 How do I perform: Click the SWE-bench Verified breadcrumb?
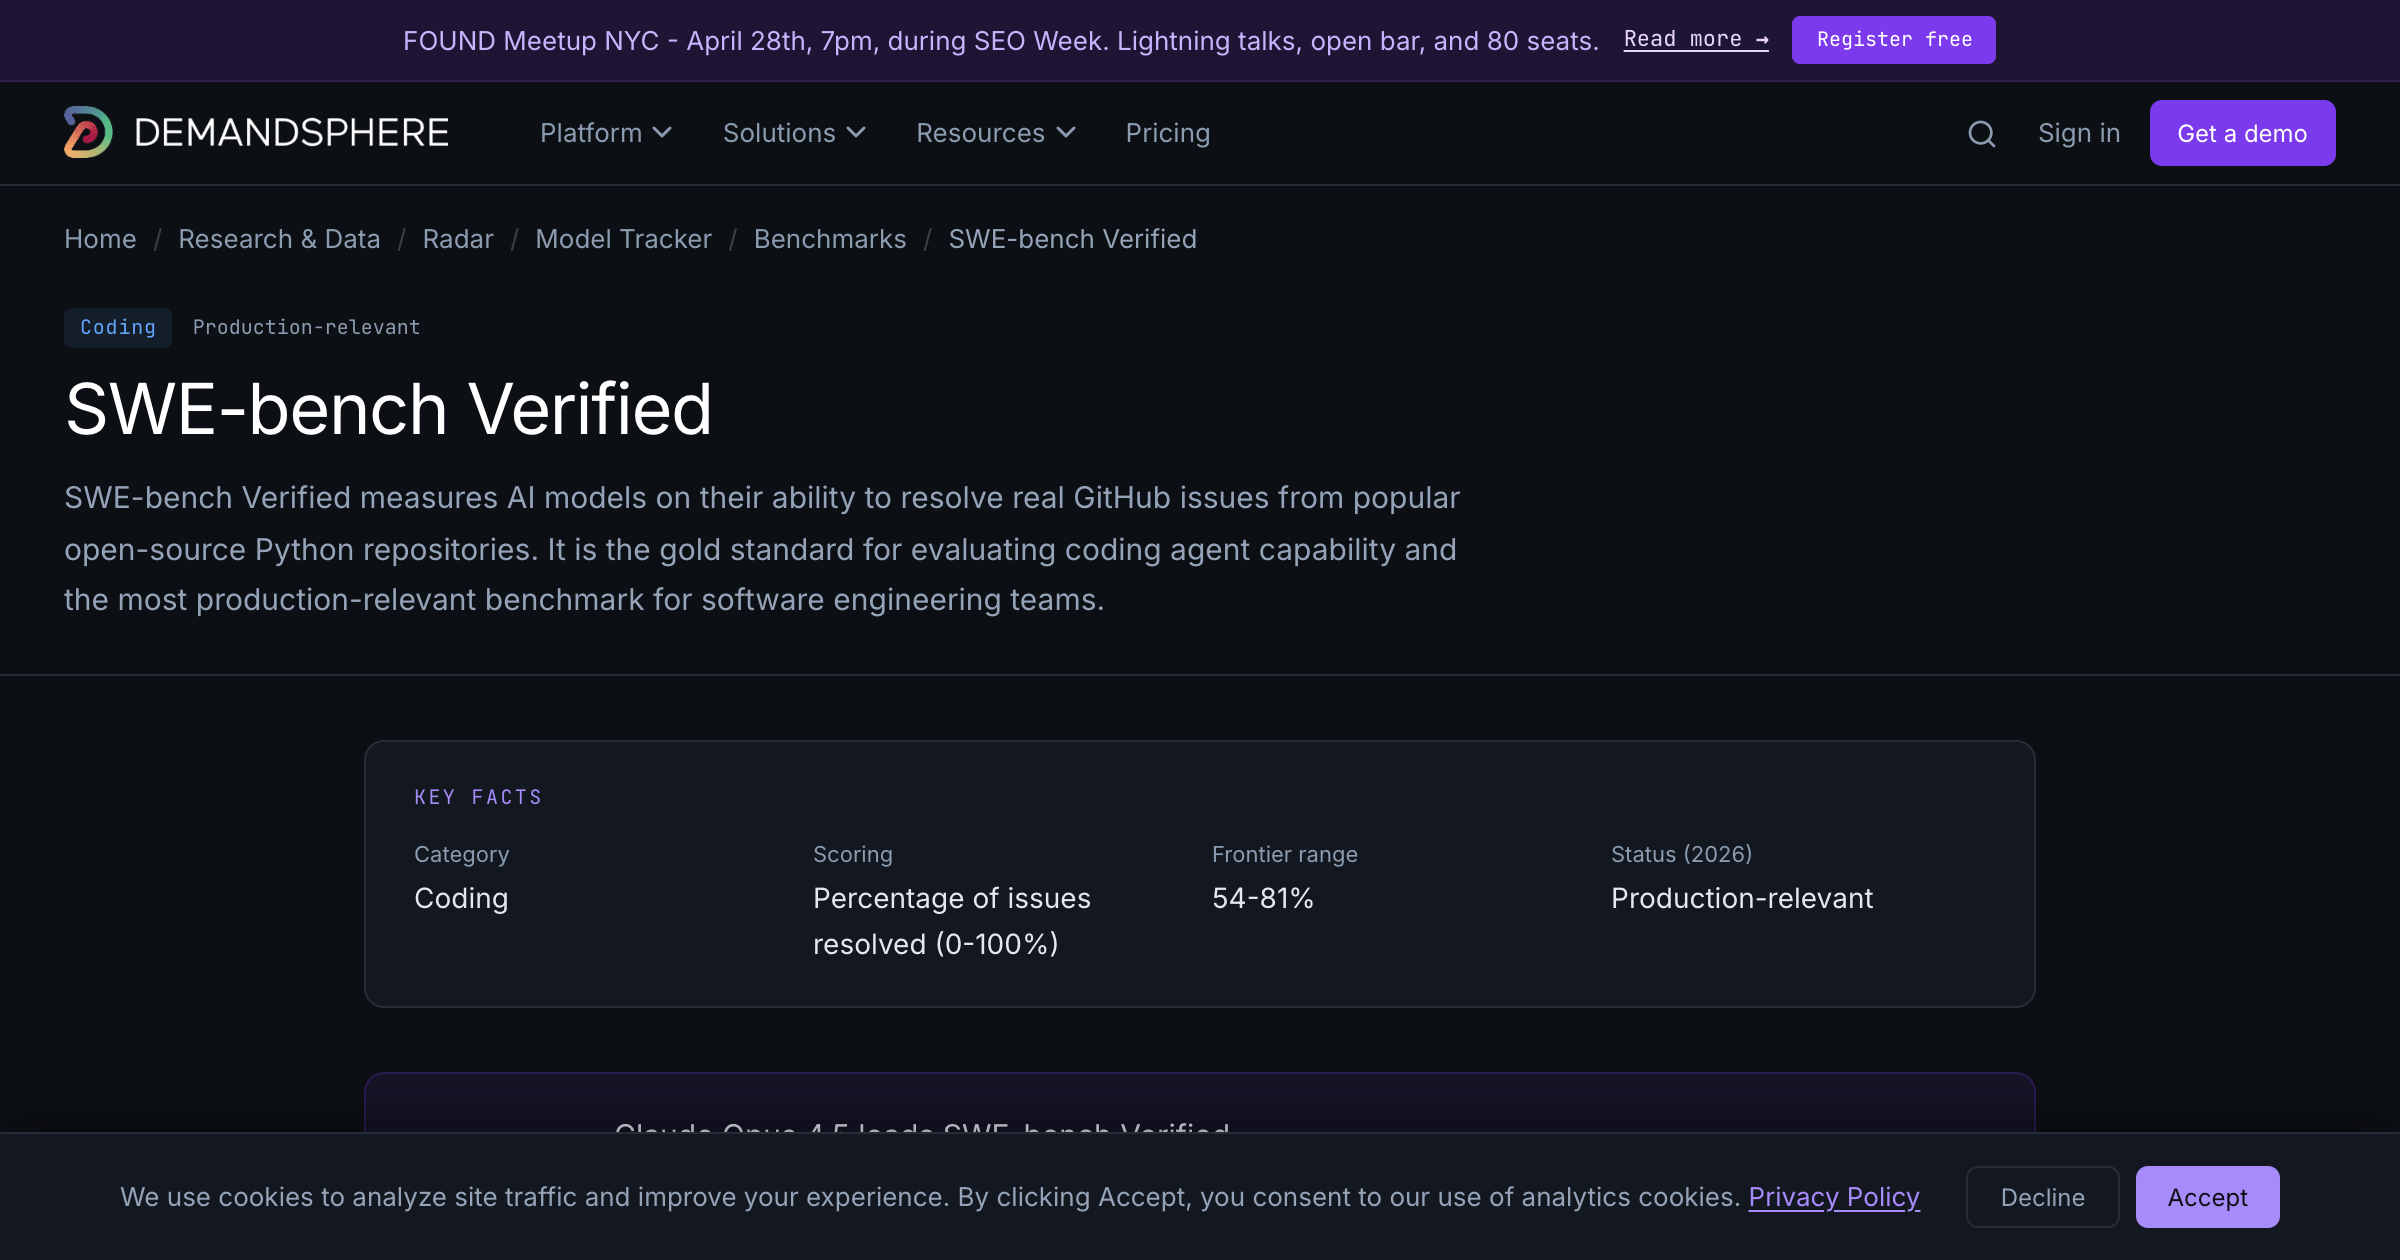click(x=1072, y=239)
